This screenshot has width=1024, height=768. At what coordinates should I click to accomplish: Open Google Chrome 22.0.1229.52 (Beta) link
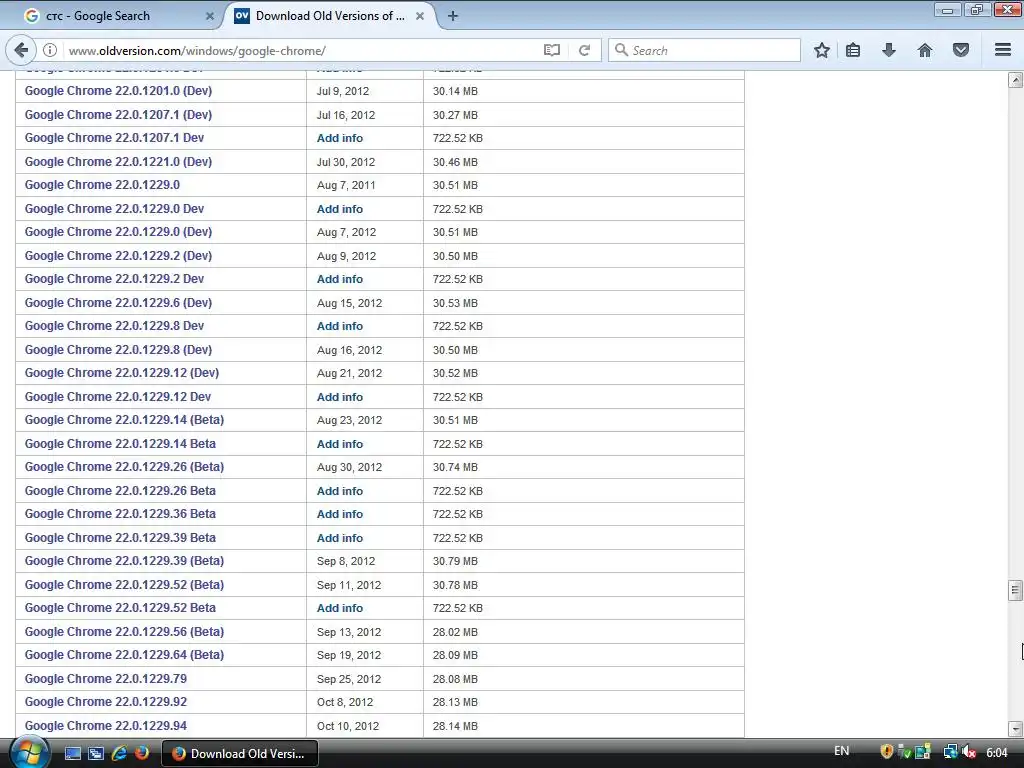point(124,584)
